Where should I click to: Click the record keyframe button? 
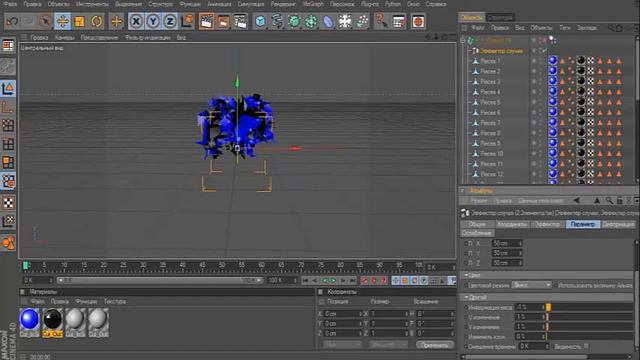(x=364, y=280)
